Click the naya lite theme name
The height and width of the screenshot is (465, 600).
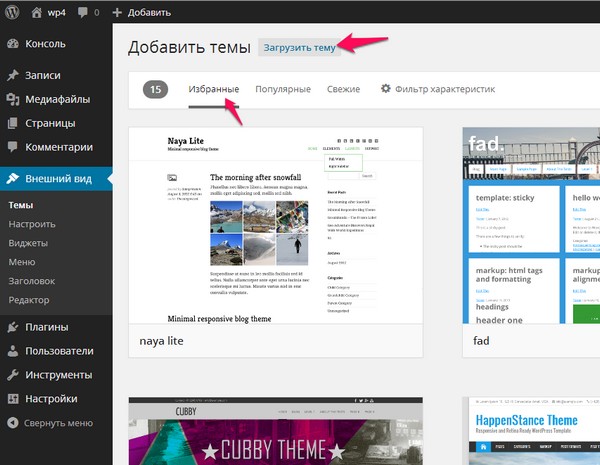pos(161,341)
